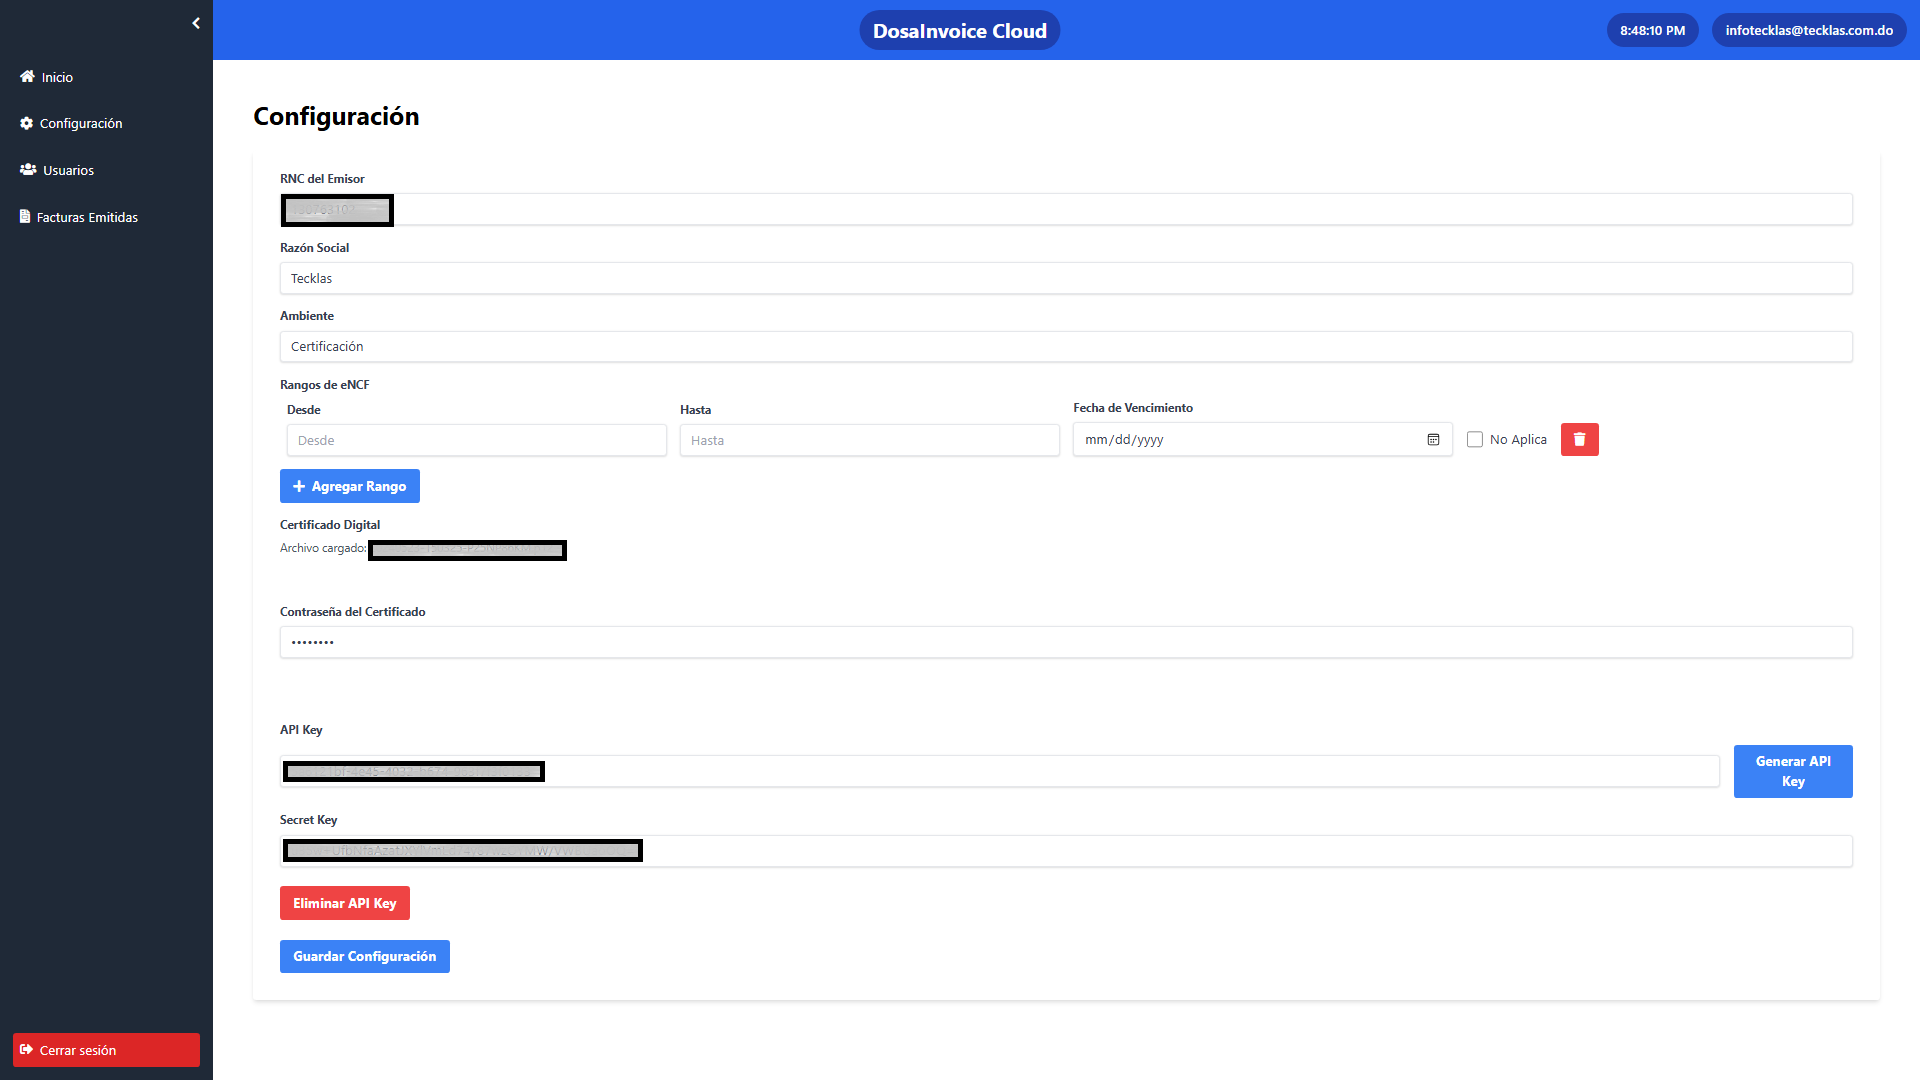Click the red trash icon to delete range

click(1579, 439)
